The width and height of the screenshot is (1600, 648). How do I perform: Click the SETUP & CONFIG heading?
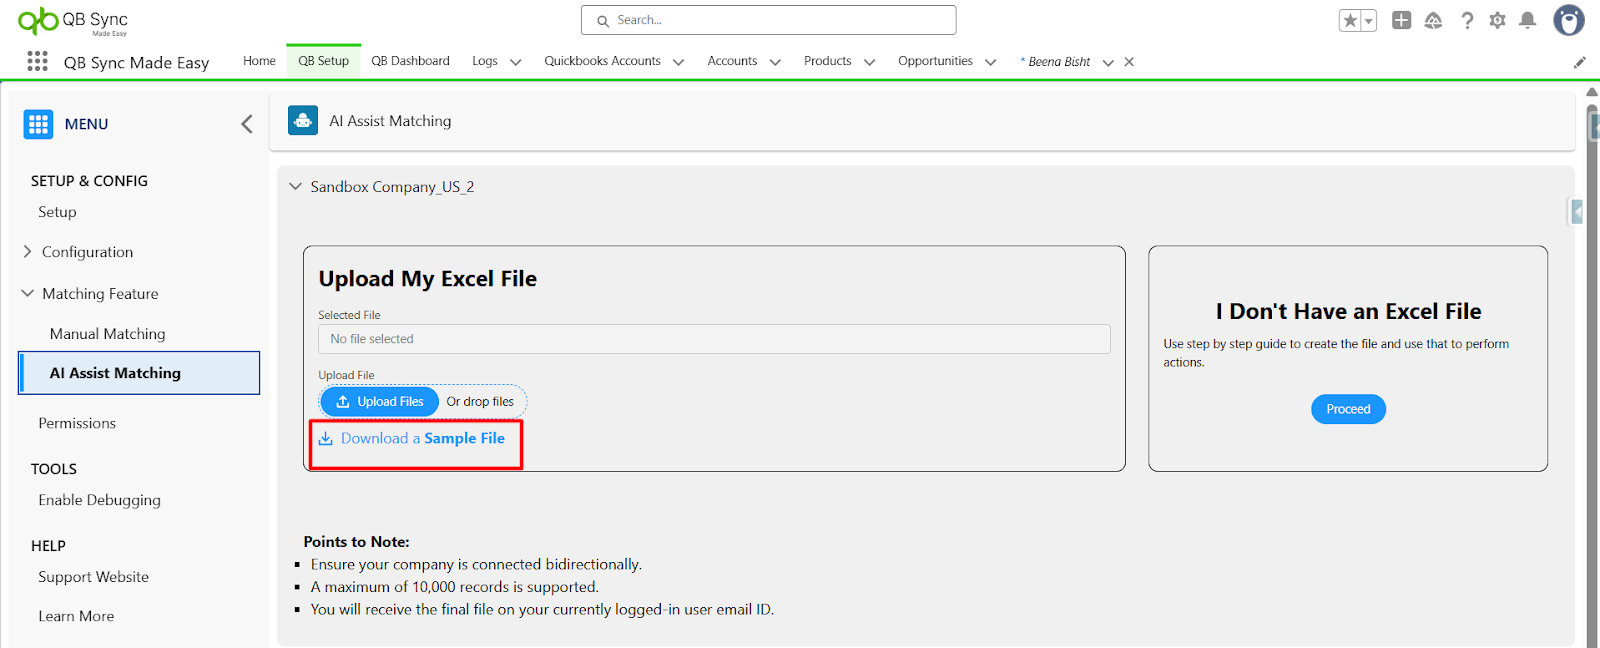89,181
